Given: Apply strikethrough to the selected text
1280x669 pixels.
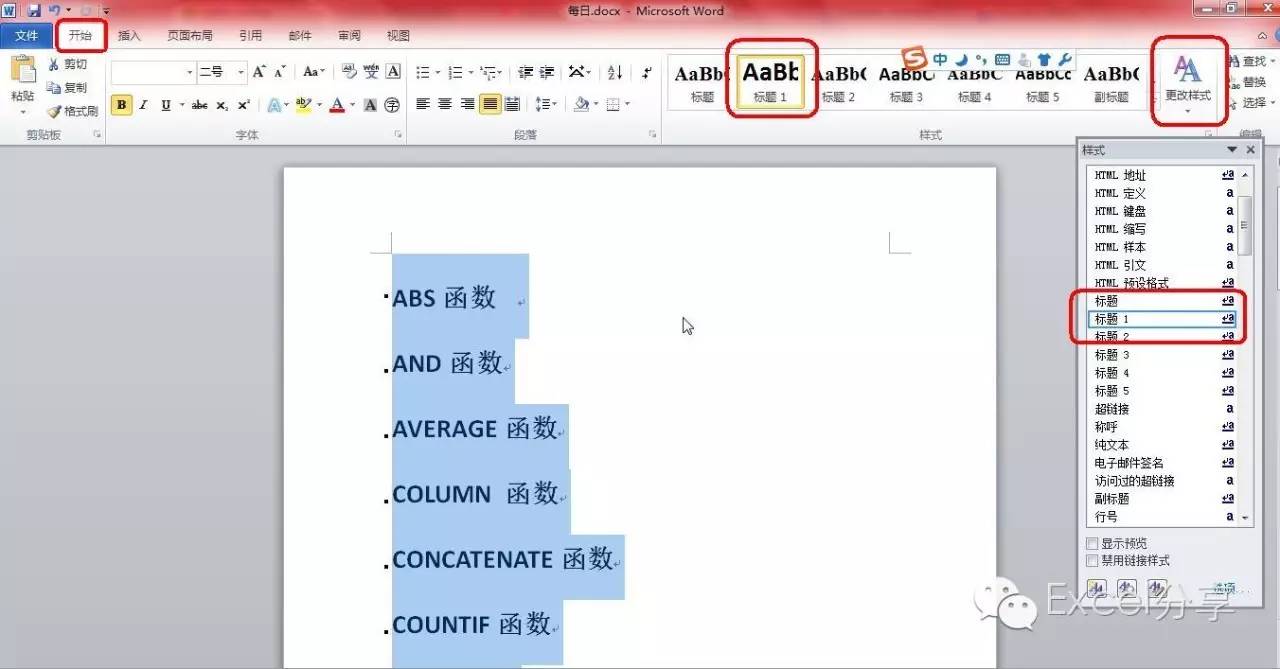Looking at the screenshot, I should (x=199, y=105).
